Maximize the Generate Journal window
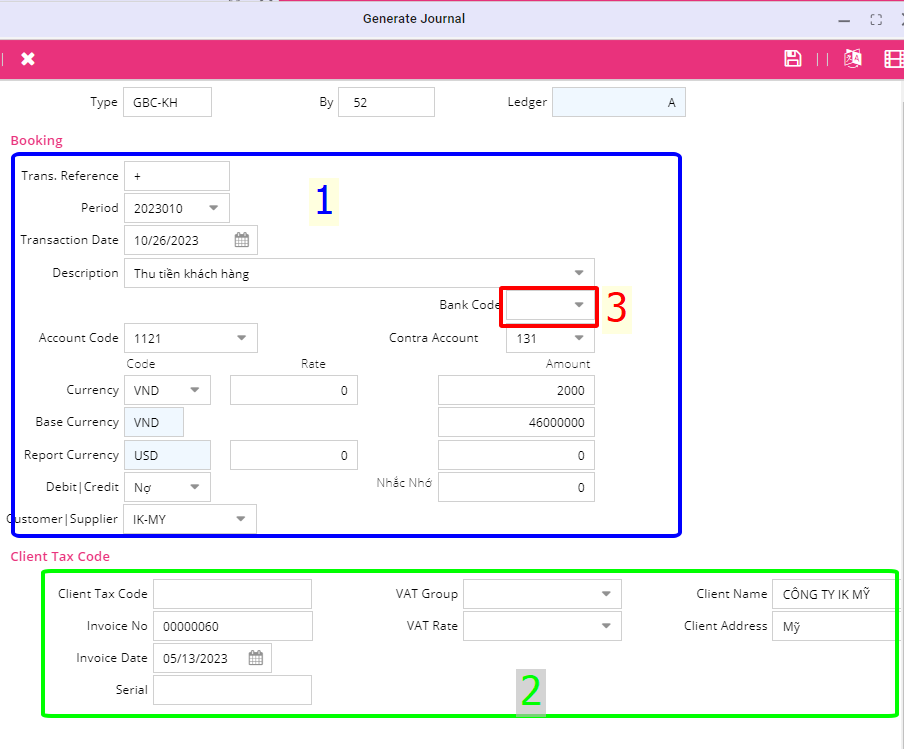The image size is (904, 749). (x=876, y=19)
